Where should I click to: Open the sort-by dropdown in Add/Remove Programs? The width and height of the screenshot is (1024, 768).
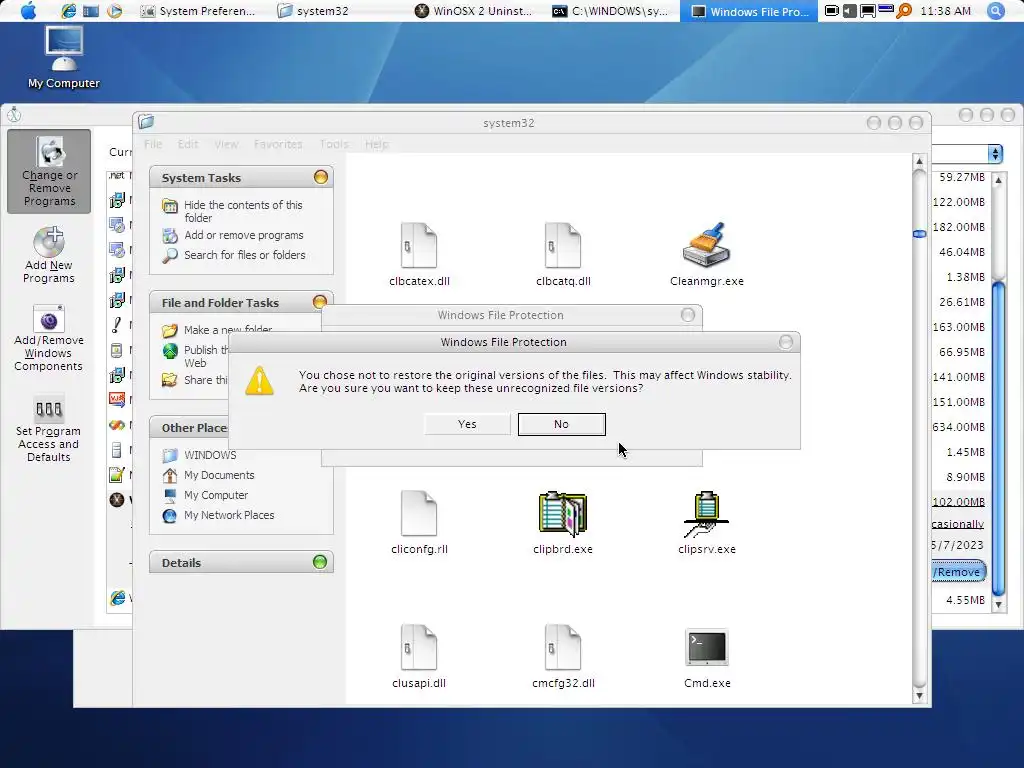click(x=995, y=153)
